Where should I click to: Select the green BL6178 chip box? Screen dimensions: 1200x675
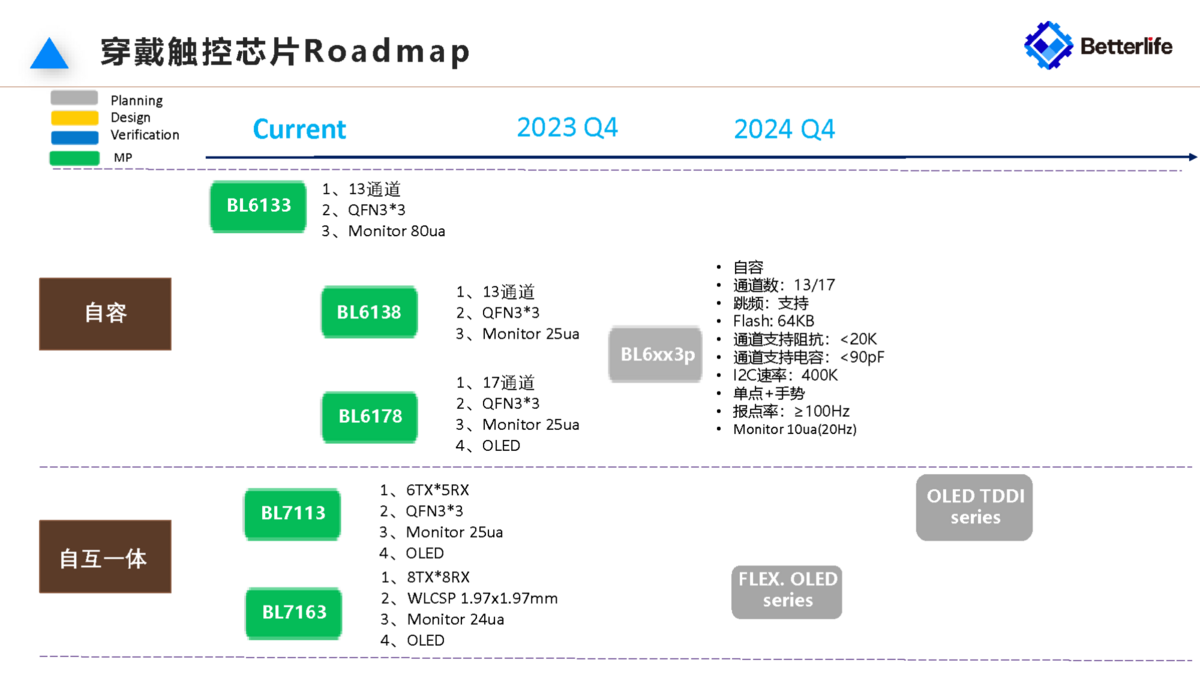point(369,416)
